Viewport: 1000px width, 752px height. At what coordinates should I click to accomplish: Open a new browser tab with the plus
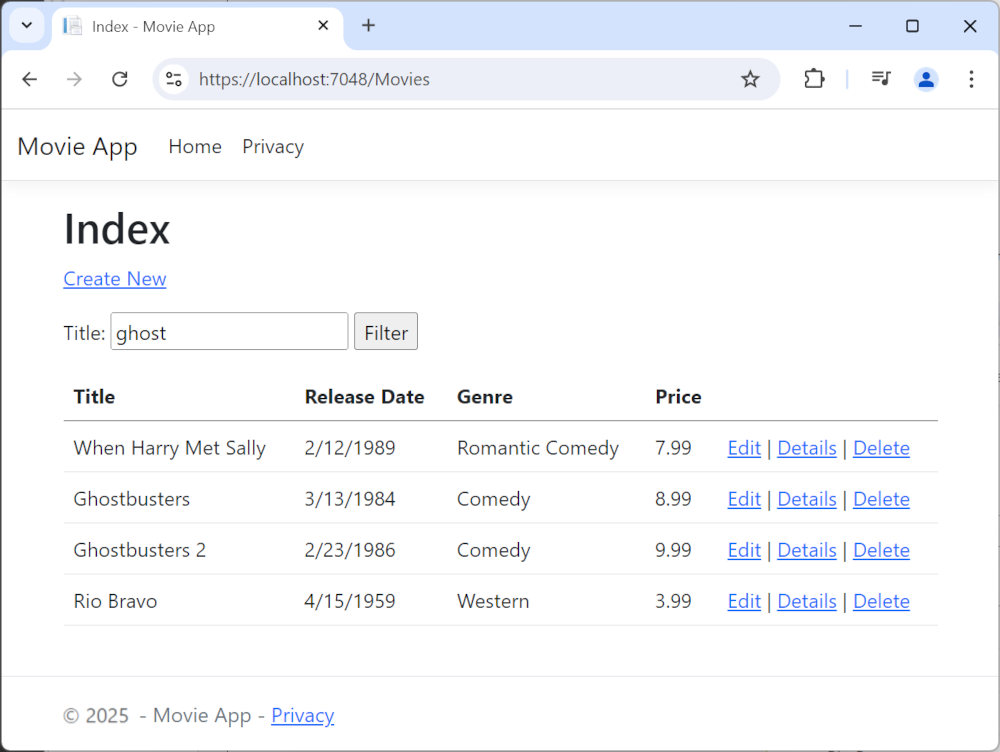coord(368,25)
